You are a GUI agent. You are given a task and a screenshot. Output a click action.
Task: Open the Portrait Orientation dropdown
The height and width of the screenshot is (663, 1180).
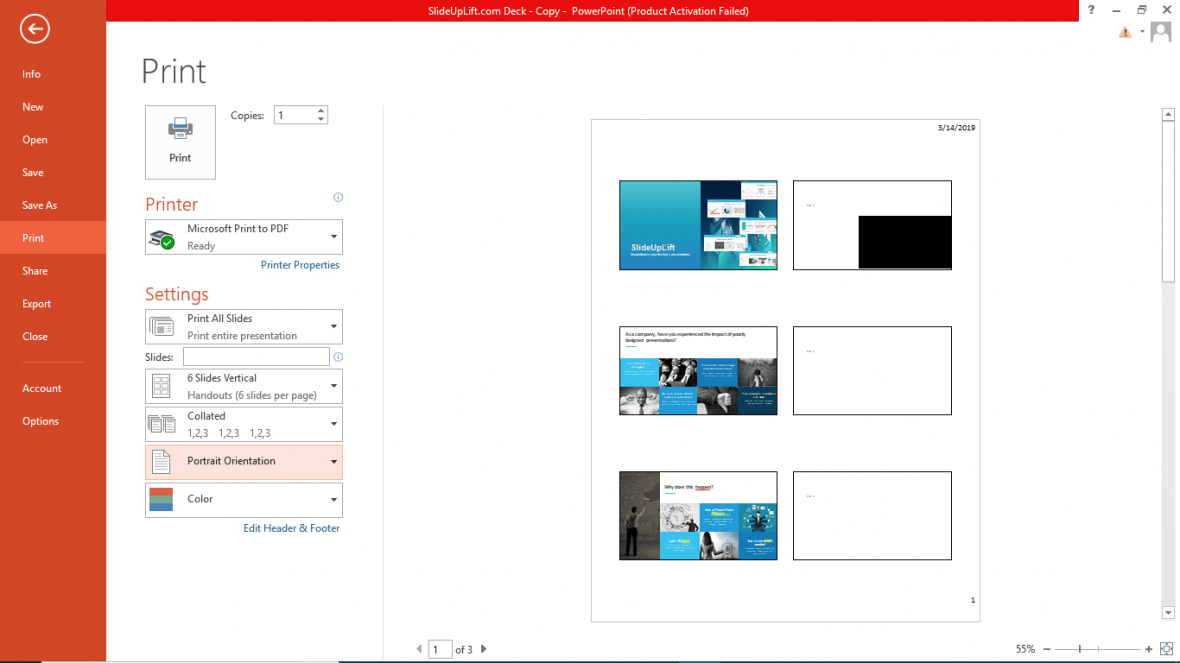tap(334, 461)
